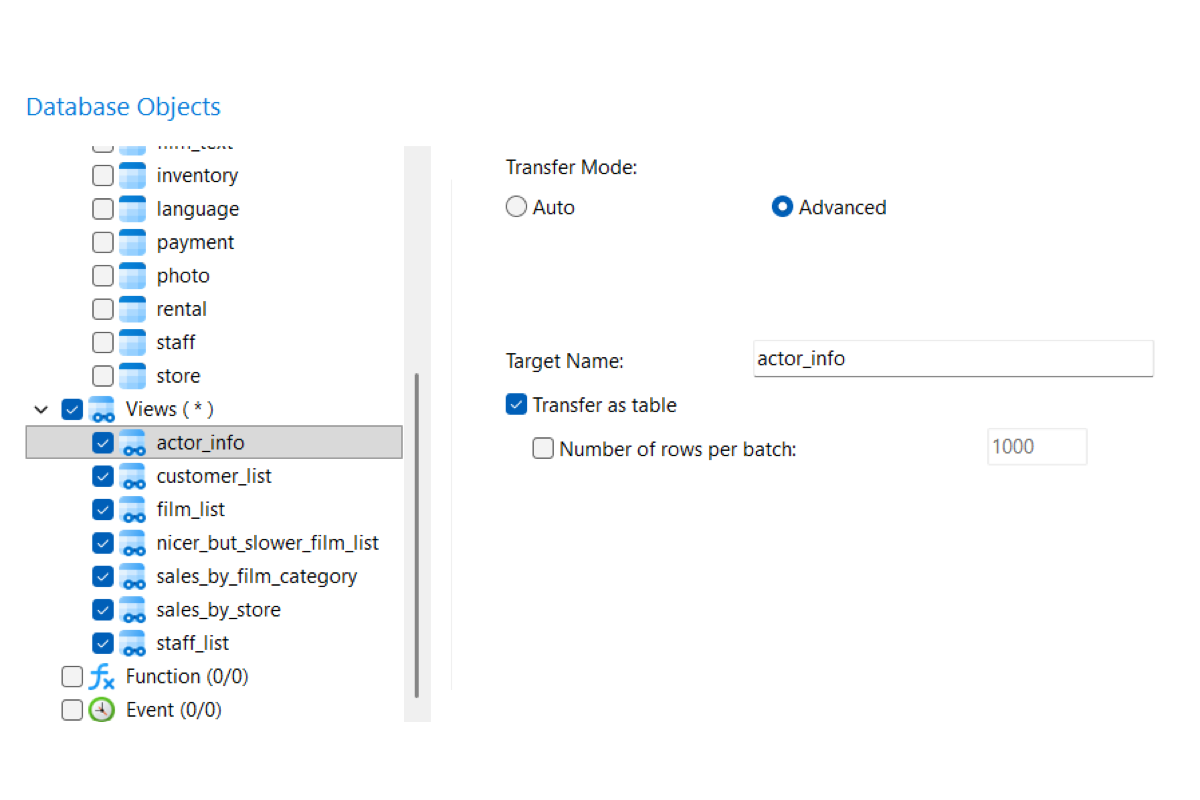
Task: Click the Event clock icon
Action: pyautogui.click(x=102, y=710)
